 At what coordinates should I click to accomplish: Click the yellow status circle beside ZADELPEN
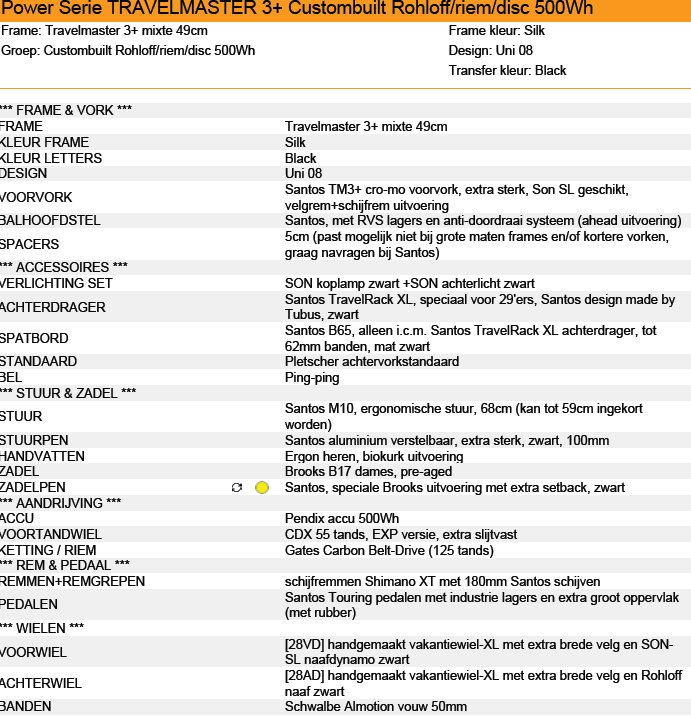coord(262,488)
